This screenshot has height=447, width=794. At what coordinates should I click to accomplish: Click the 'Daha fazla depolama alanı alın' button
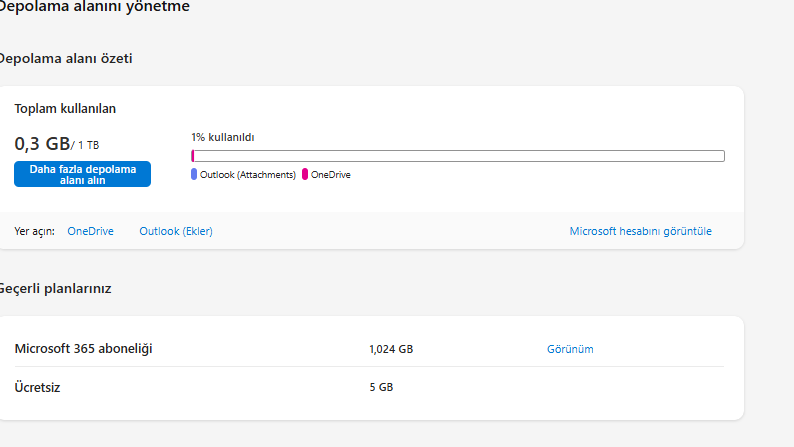click(83, 174)
